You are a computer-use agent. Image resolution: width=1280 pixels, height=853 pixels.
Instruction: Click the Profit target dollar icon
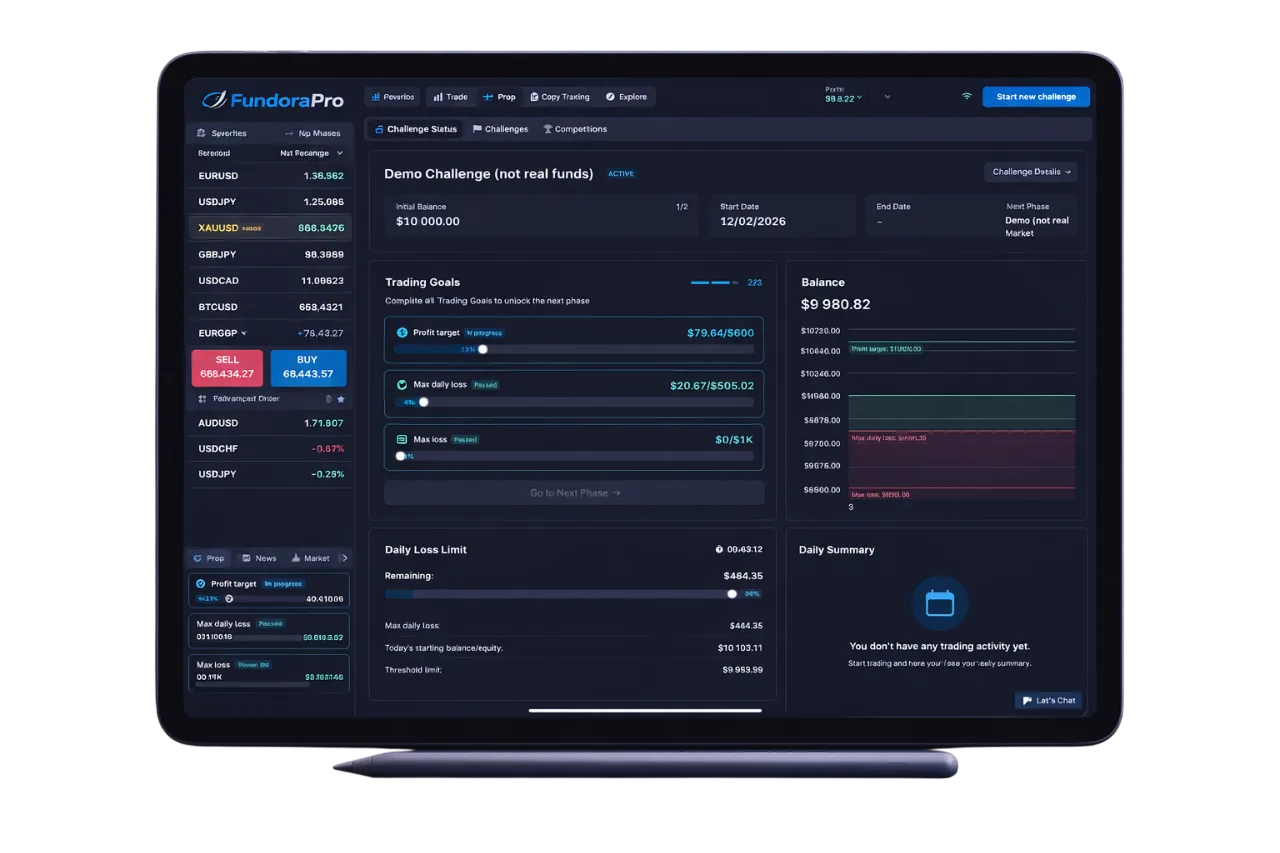tap(402, 332)
